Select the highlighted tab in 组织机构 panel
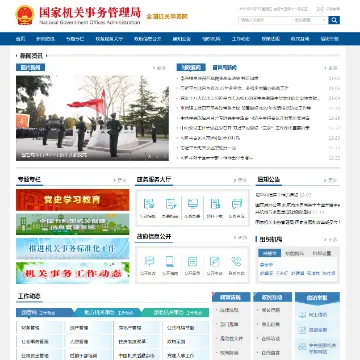 [x=269, y=253]
